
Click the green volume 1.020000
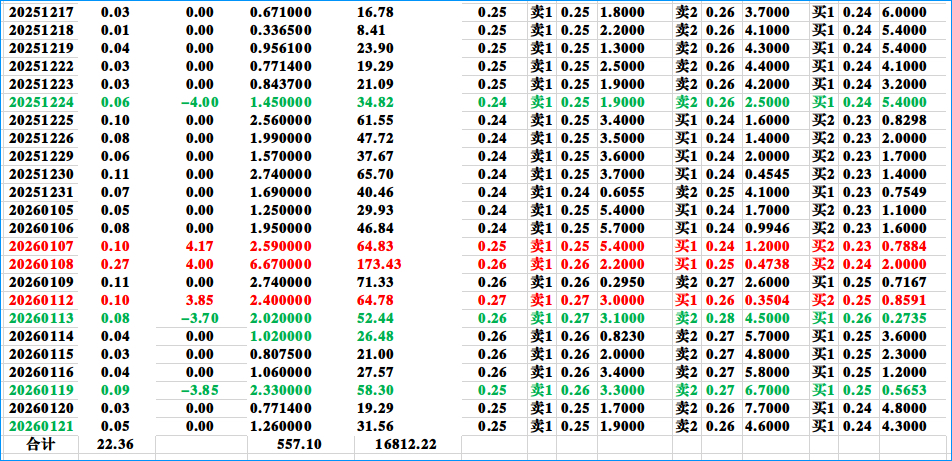coord(281,336)
